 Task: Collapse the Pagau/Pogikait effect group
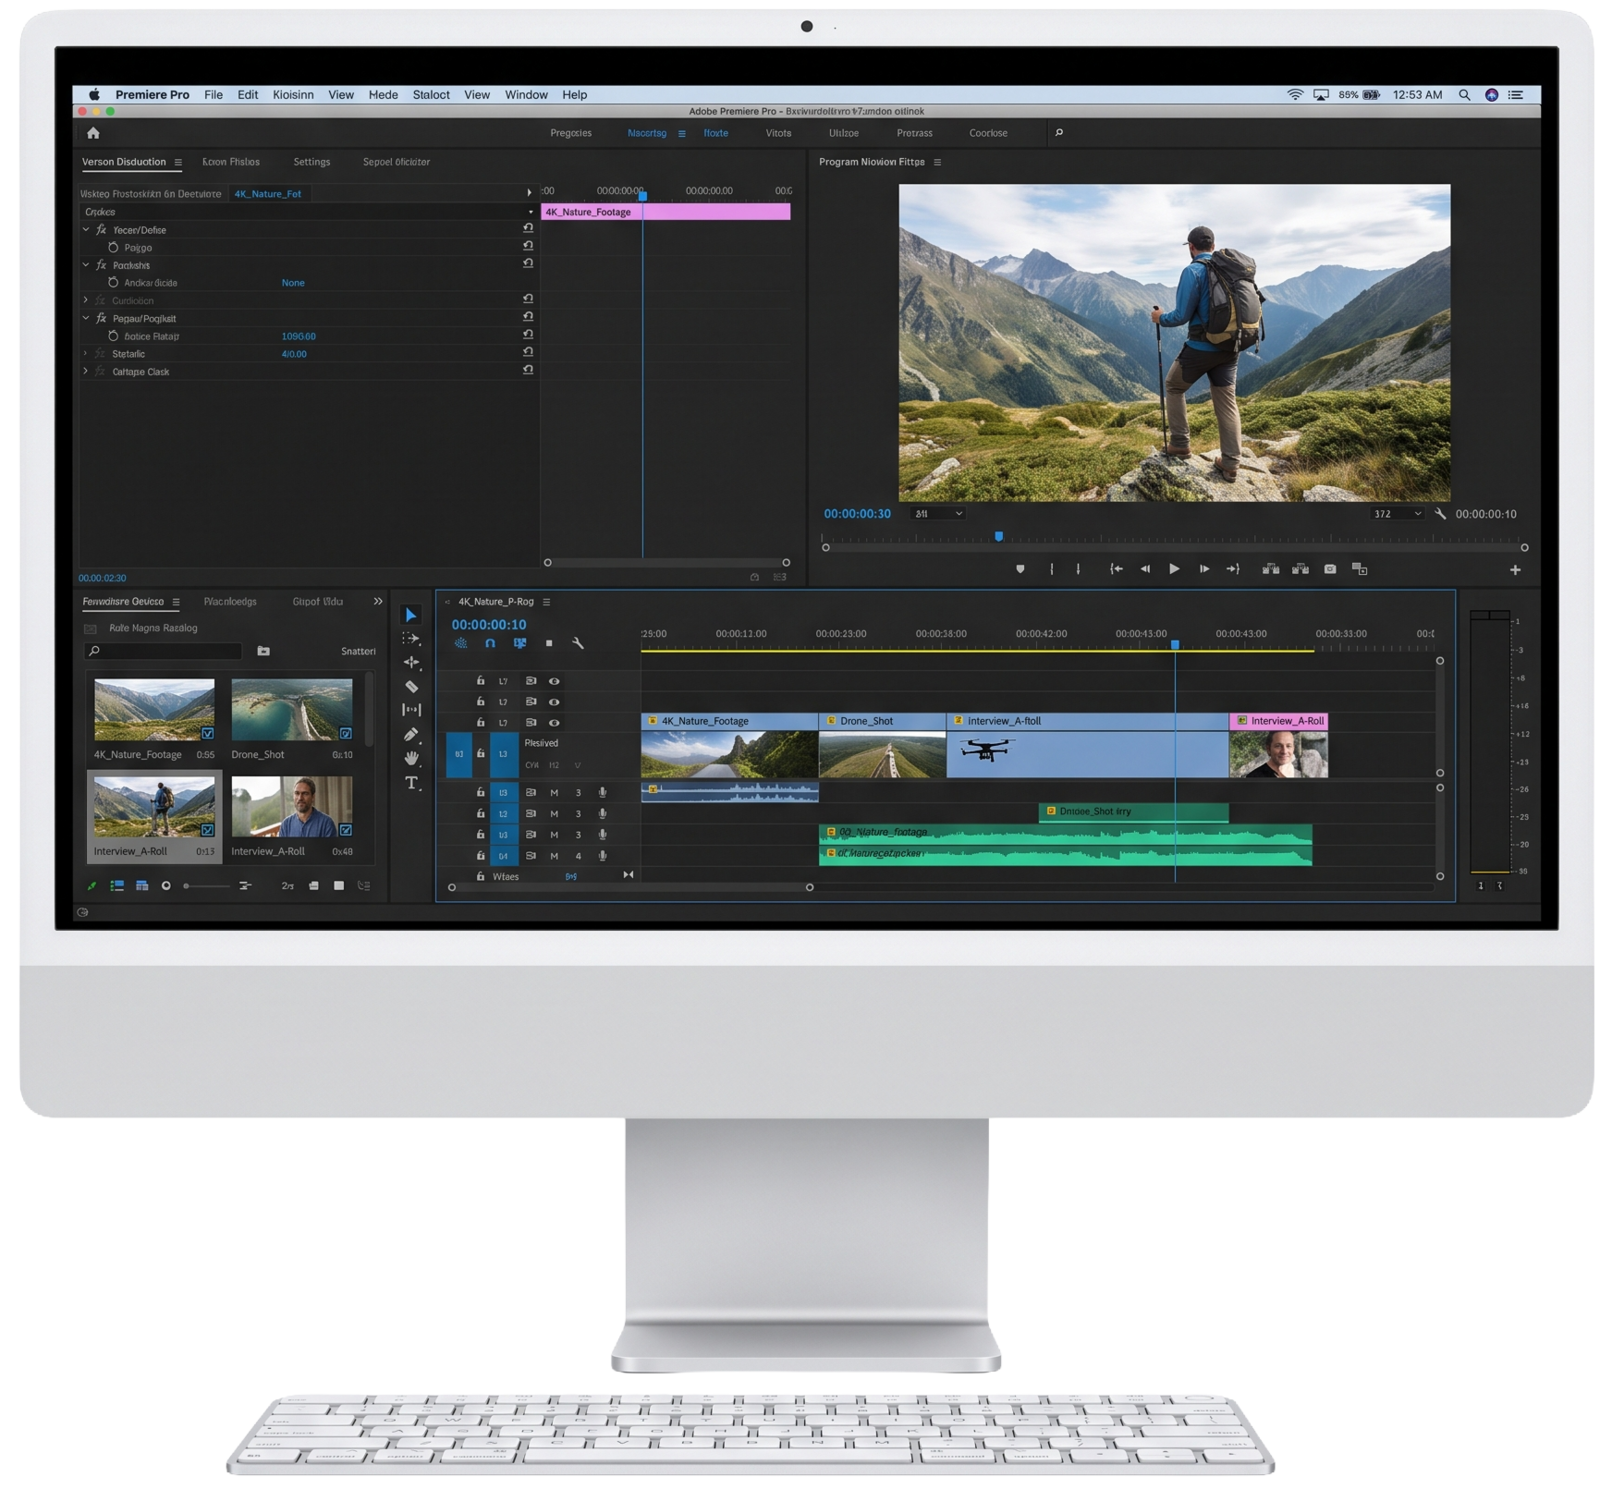tap(86, 318)
